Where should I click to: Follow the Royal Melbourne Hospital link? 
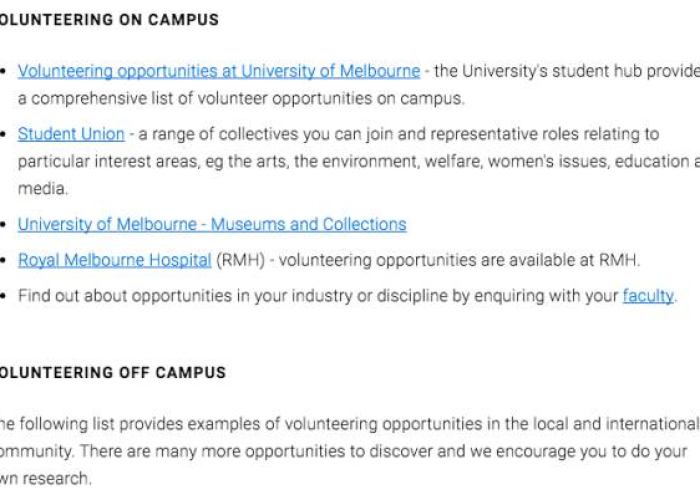click(114, 260)
